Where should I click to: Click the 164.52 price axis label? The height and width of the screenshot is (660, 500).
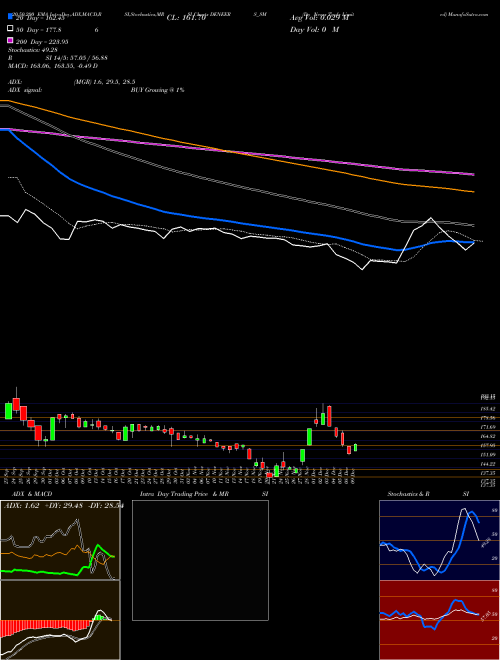(x=489, y=436)
